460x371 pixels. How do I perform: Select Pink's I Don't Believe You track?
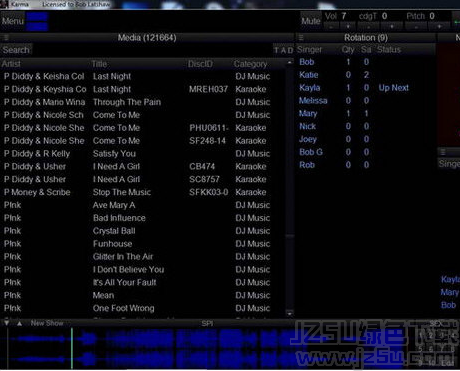(x=143, y=269)
